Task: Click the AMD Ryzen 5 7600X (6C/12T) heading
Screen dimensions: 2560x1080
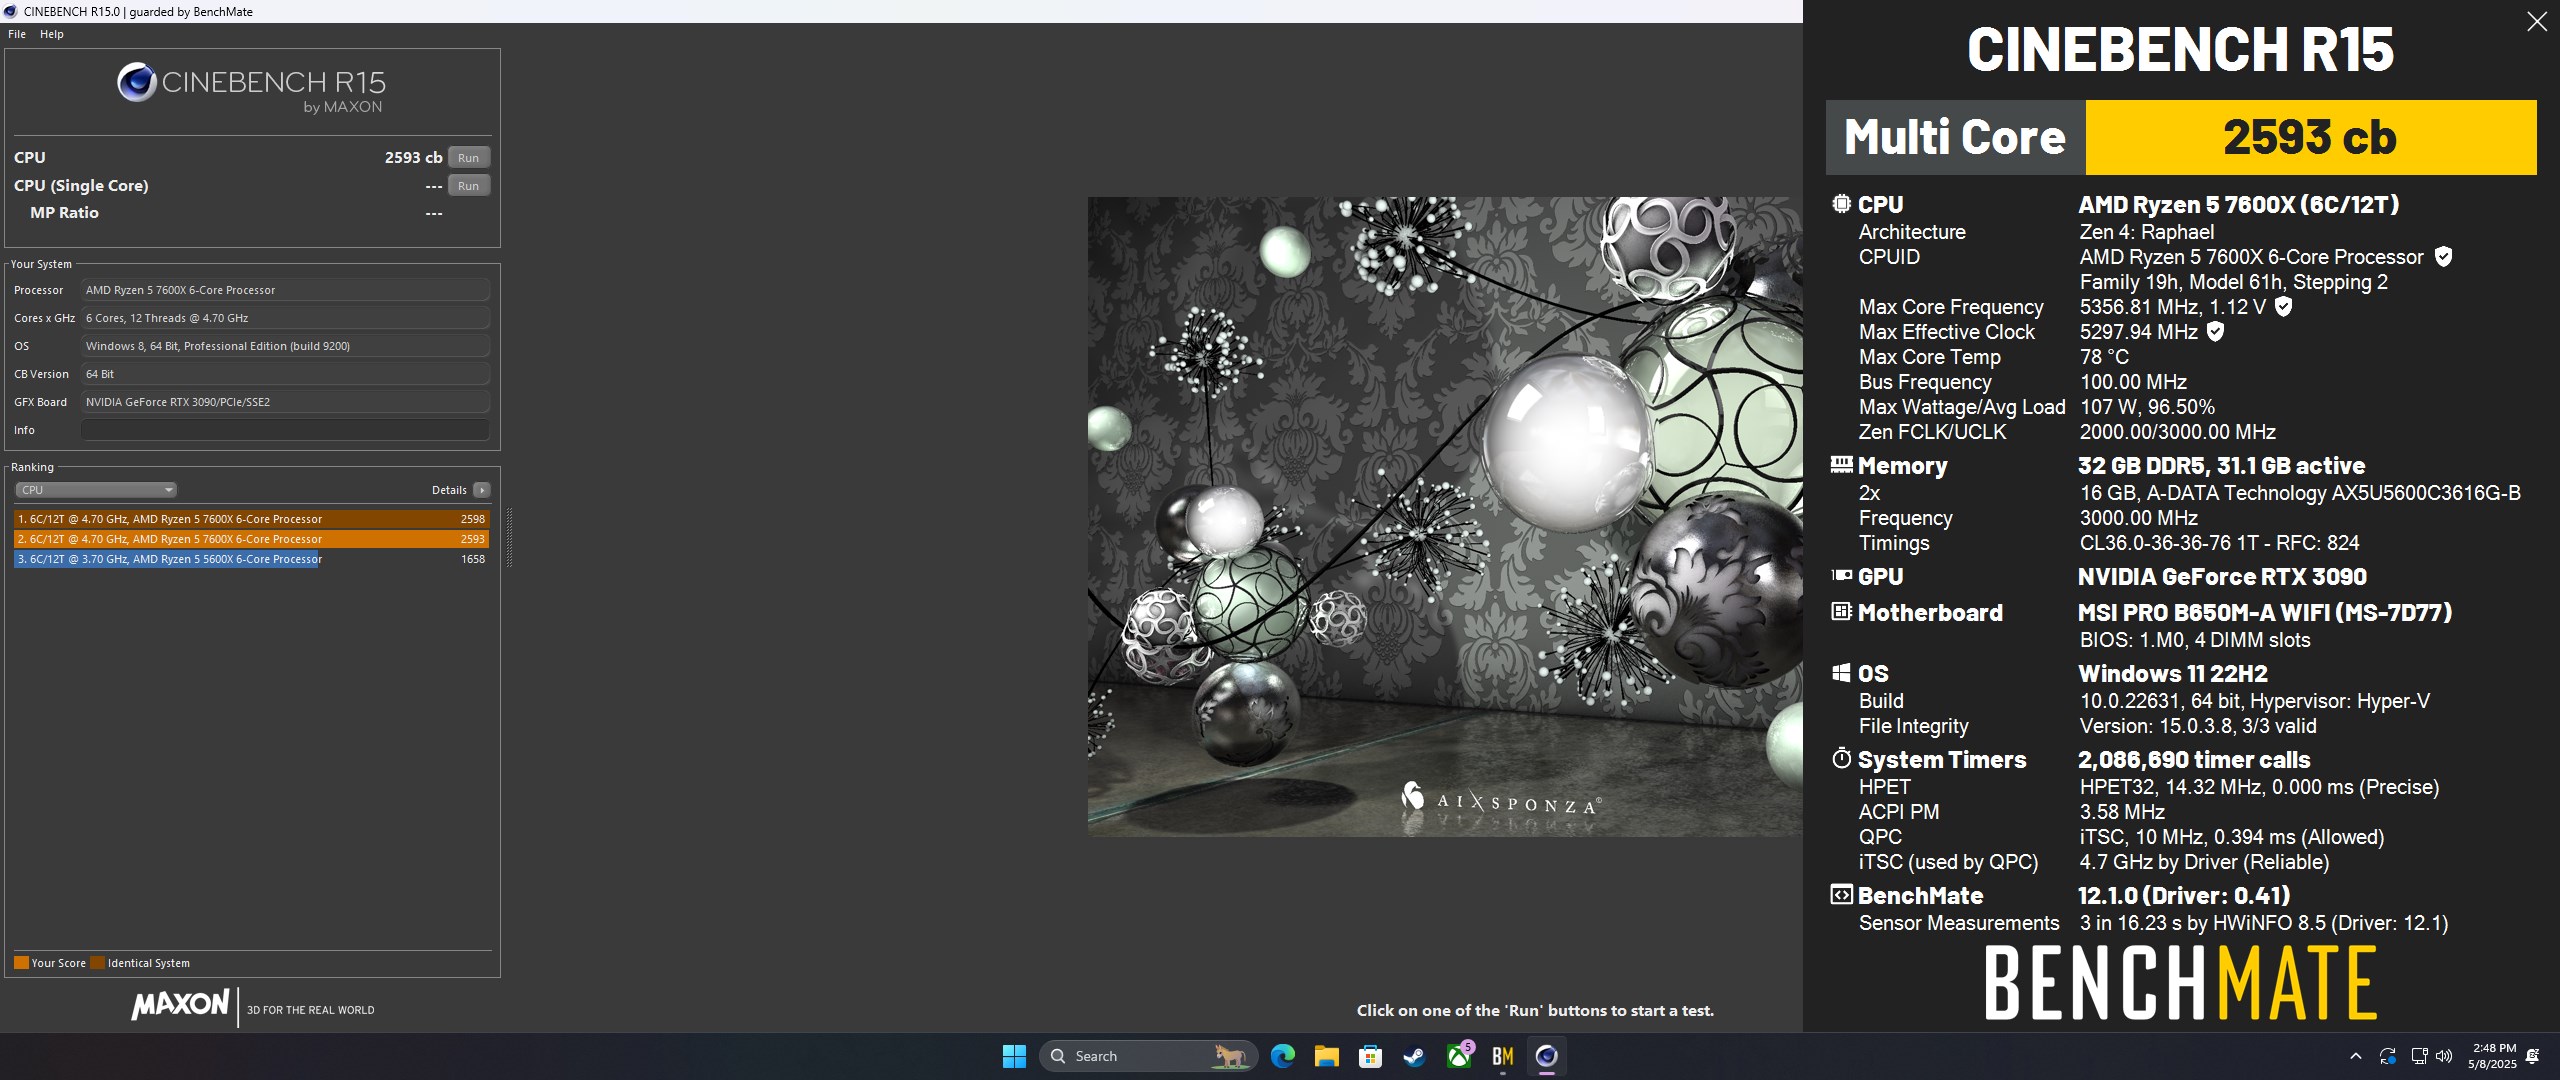Action: pyautogui.click(x=2238, y=204)
